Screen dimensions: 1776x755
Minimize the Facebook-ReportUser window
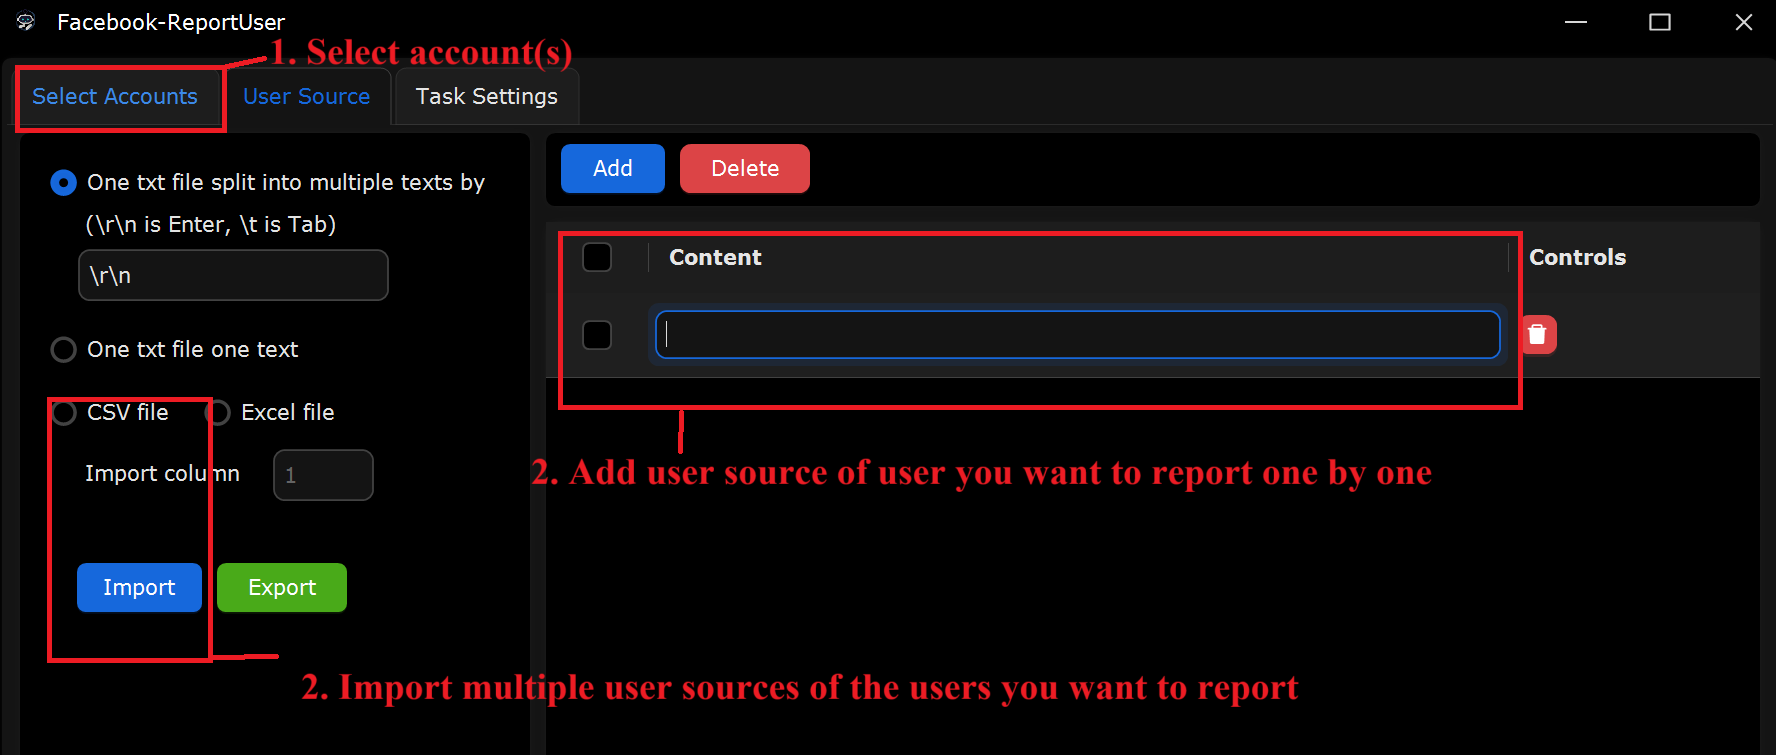1576,22
